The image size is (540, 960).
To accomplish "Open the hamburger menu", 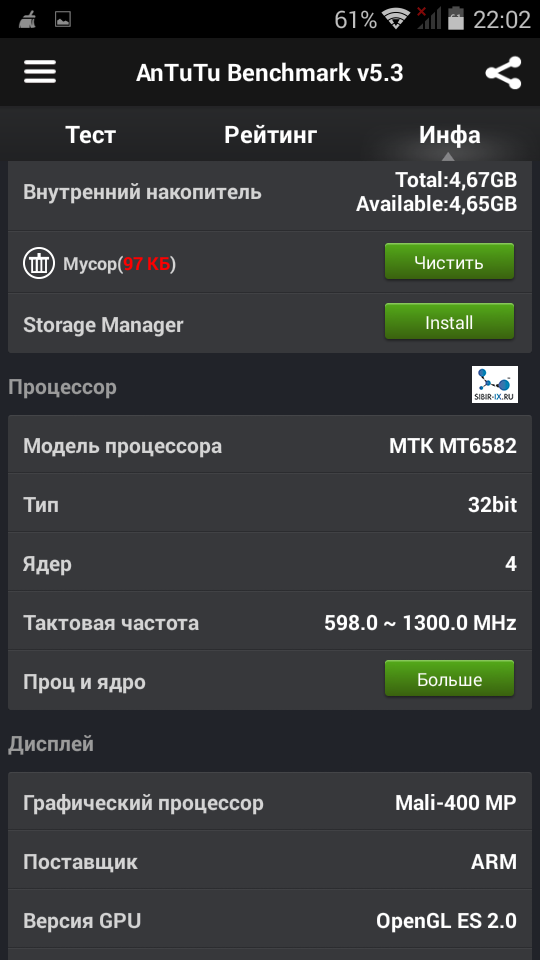I will [40, 72].
